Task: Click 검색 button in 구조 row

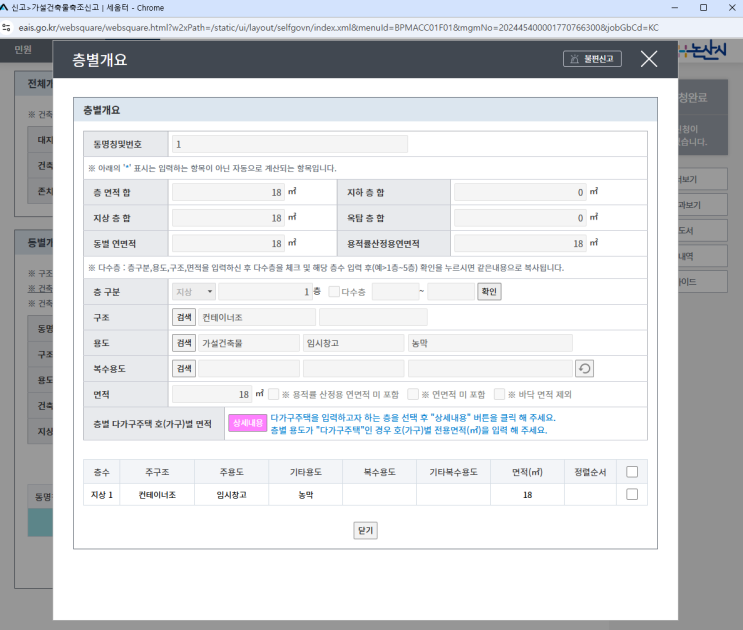Action: tap(184, 317)
